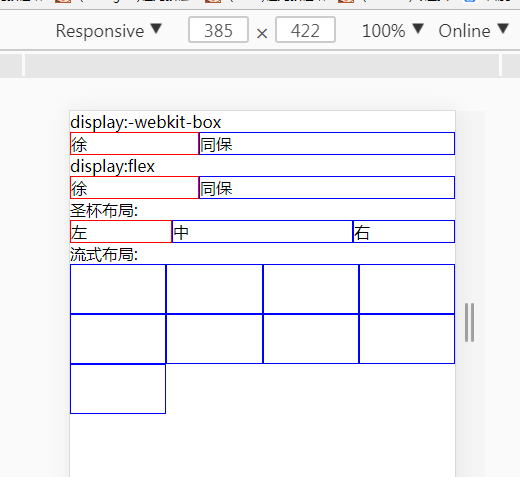This screenshot has height=477, width=520.
Task: Click the '流式布局:' heading text
Action: pos(104,254)
